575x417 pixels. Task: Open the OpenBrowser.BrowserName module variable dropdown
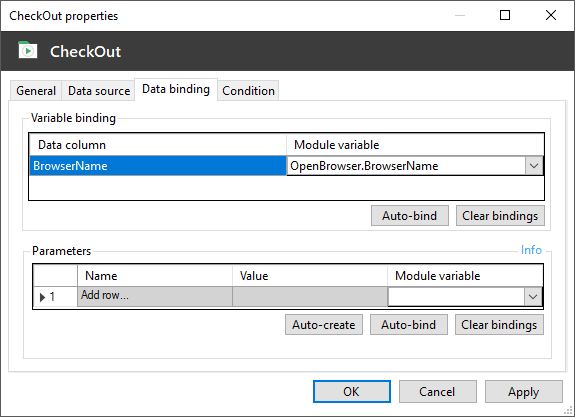[534, 166]
